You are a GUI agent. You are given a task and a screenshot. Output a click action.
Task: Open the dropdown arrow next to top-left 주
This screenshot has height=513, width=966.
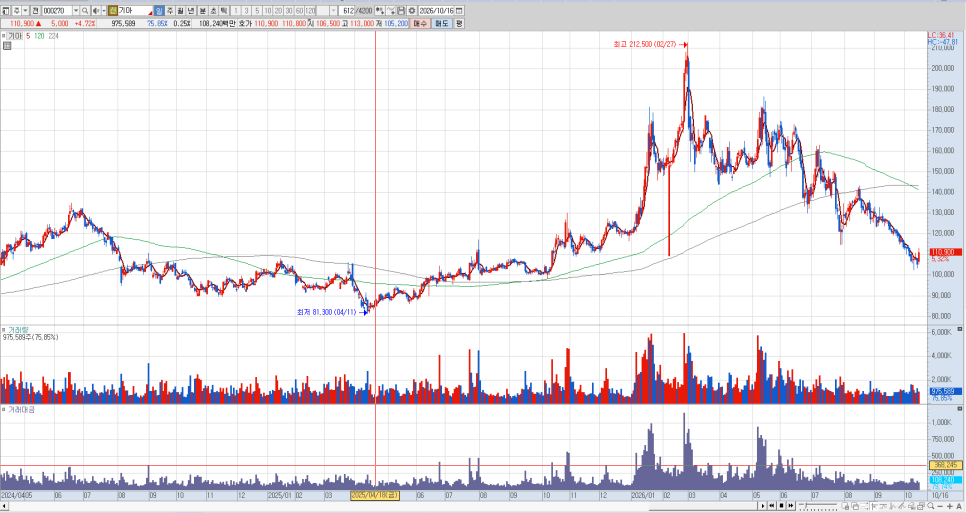pos(25,10)
